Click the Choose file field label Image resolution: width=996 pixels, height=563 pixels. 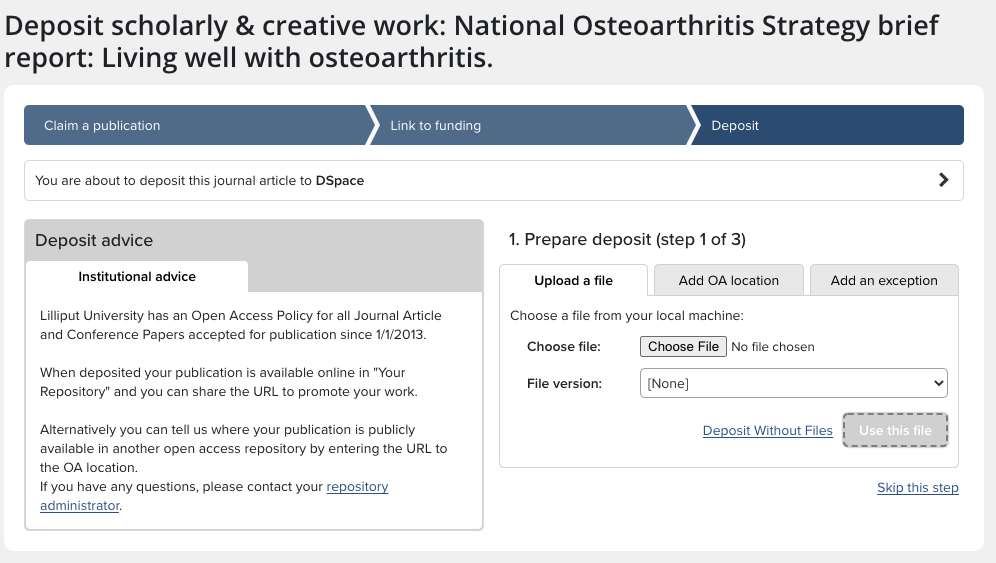point(564,347)
